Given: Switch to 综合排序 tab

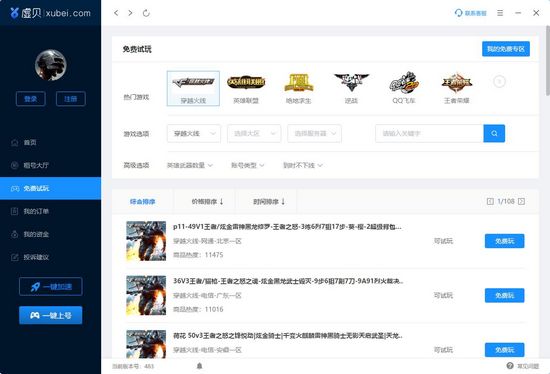Looking at the screenshot, I should pos(142,202).
